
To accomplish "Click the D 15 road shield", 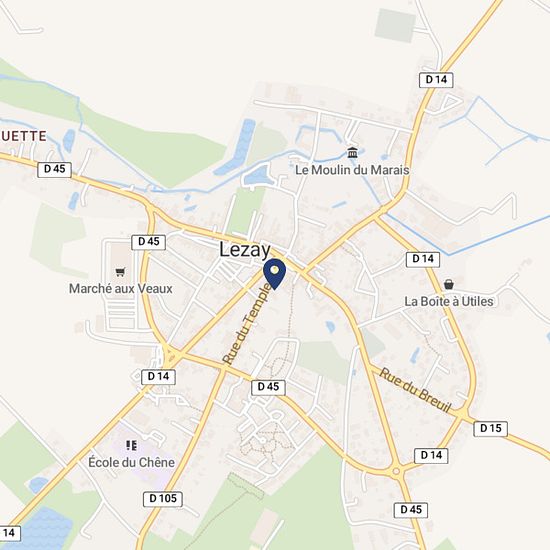I will pos(490,428).
